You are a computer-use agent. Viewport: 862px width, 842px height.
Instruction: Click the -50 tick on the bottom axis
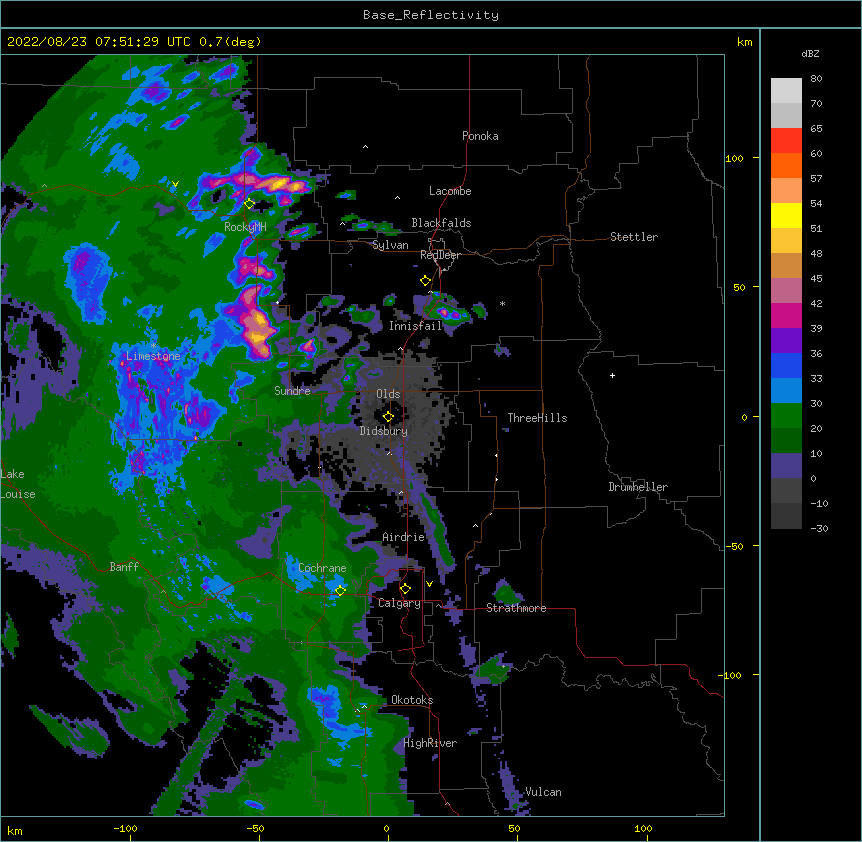pyautogui.click(x=255, y=828)
